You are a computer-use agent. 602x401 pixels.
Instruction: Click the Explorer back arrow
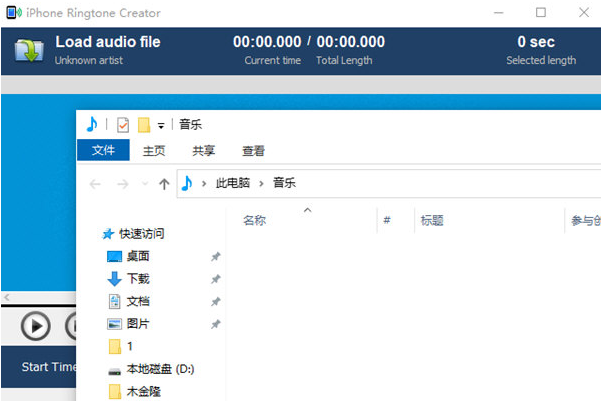pos(95,184)
